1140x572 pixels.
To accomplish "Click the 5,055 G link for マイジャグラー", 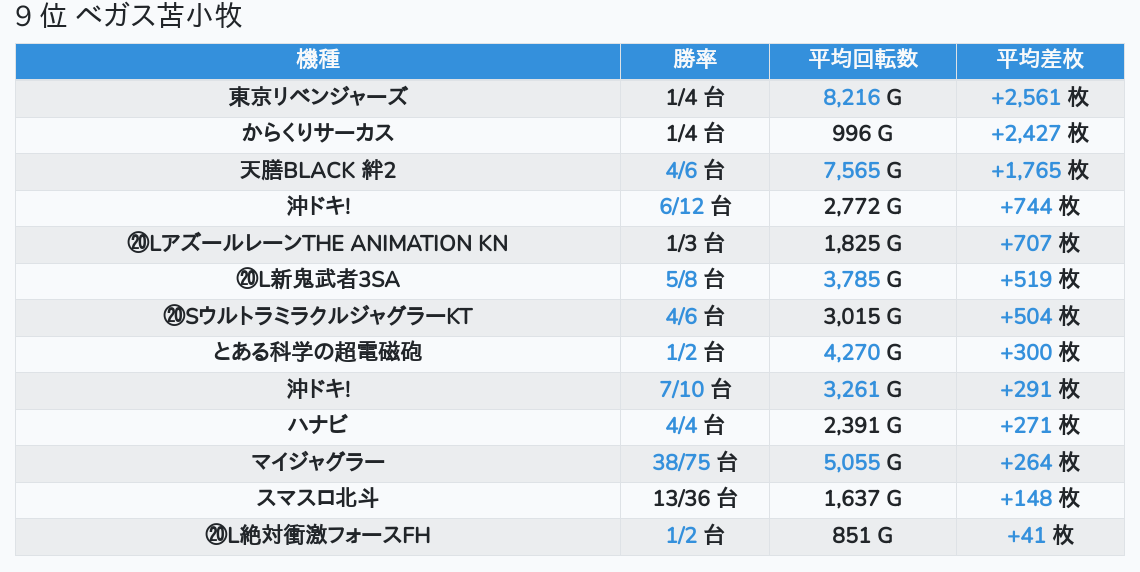I will click(x=852, y=462).
